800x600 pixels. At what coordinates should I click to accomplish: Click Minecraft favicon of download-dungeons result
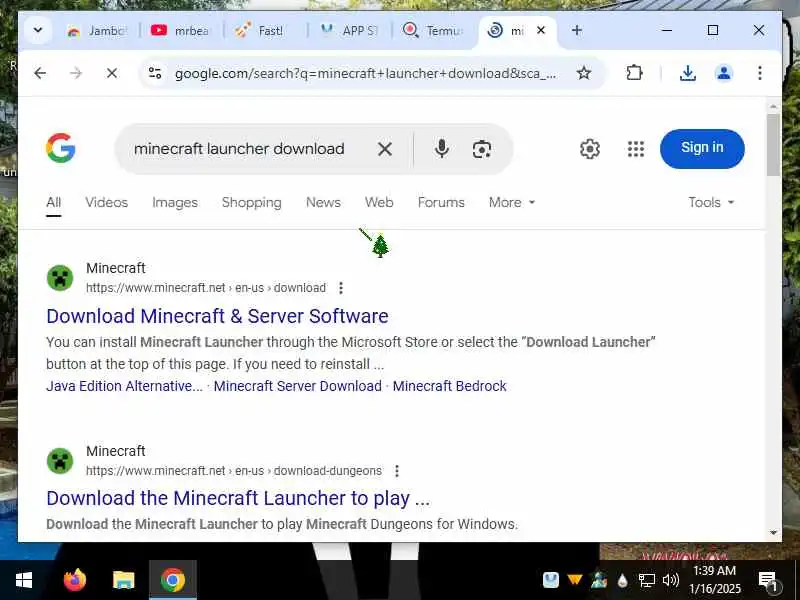(60, 461)
